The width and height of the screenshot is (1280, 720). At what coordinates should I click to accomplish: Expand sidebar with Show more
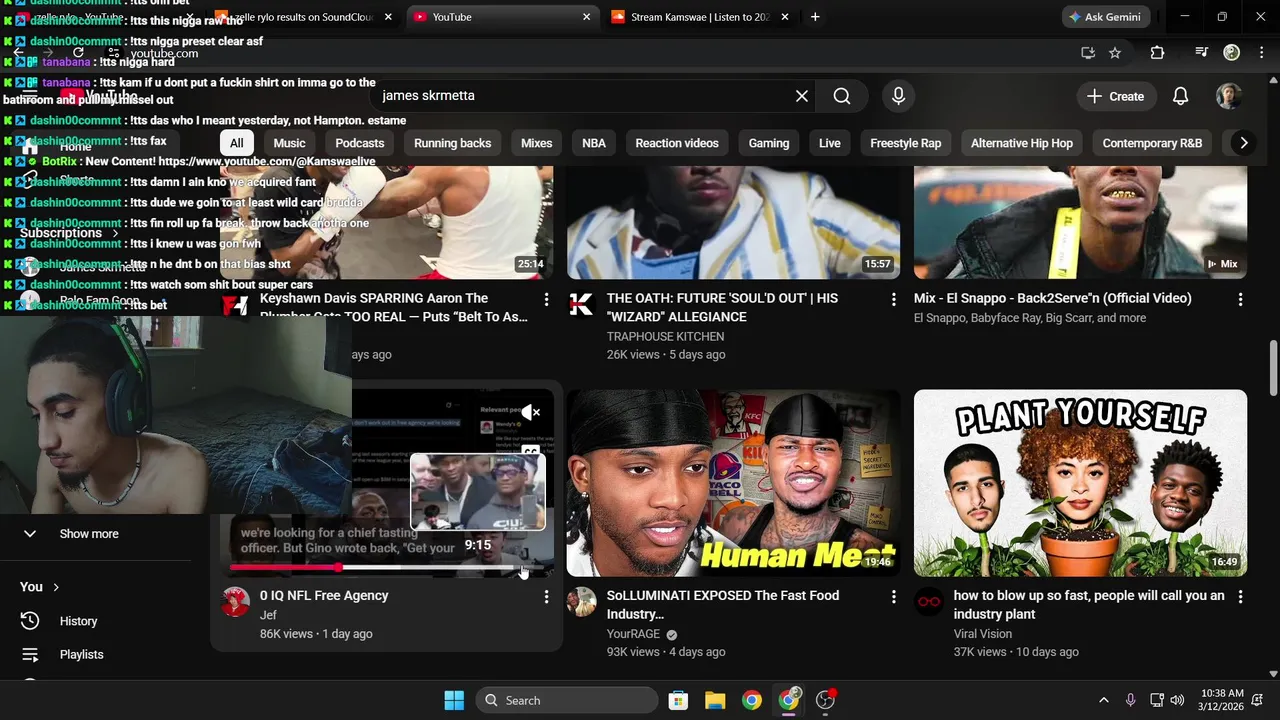88,534
